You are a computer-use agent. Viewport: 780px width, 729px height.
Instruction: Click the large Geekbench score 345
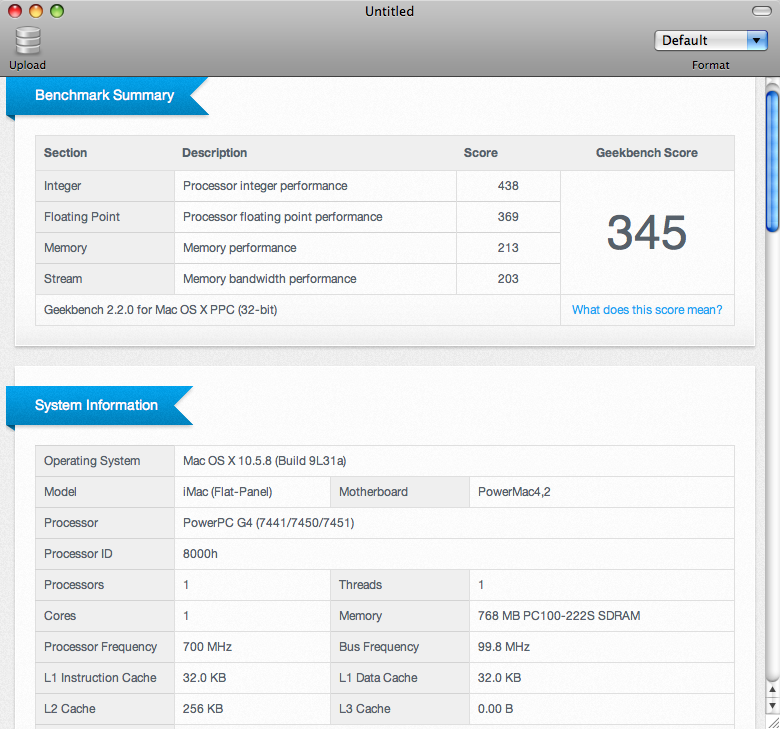[646, 232]
